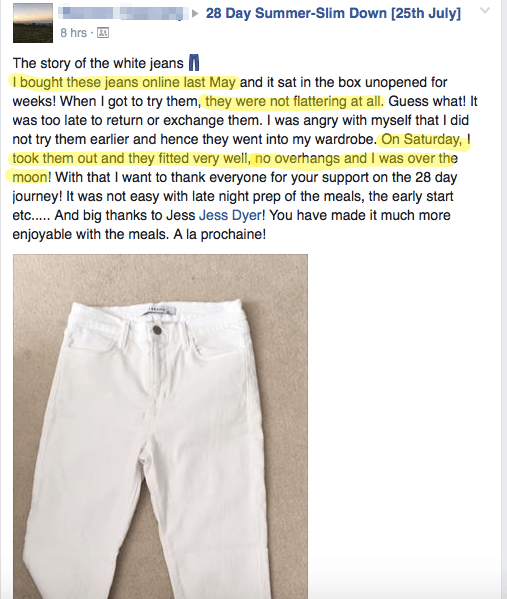Open the white jeans photo

tap(160, 426)
